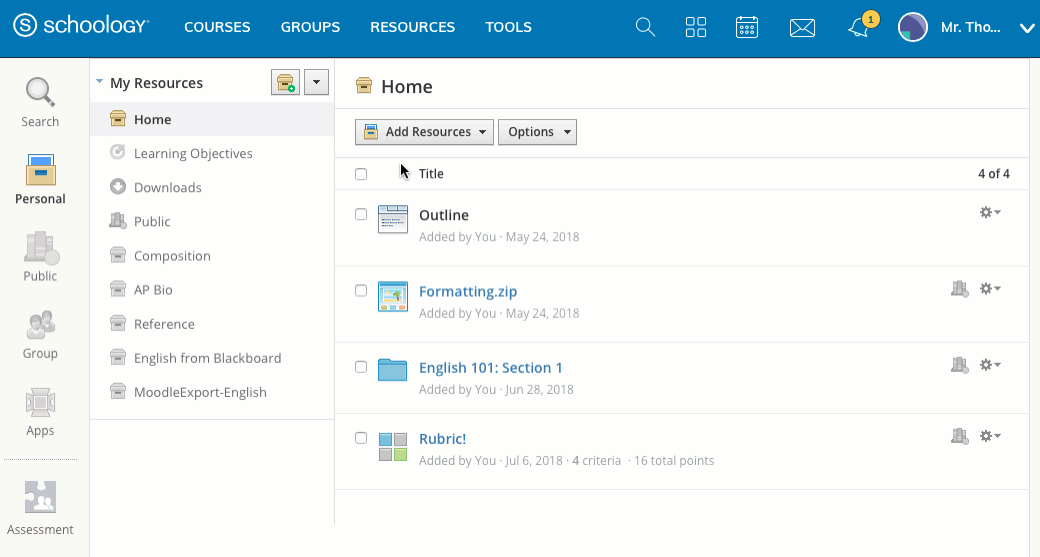Select the AP Bio collection
Viewport: 1040px width, 557px height.
click(x=153, y=290)
